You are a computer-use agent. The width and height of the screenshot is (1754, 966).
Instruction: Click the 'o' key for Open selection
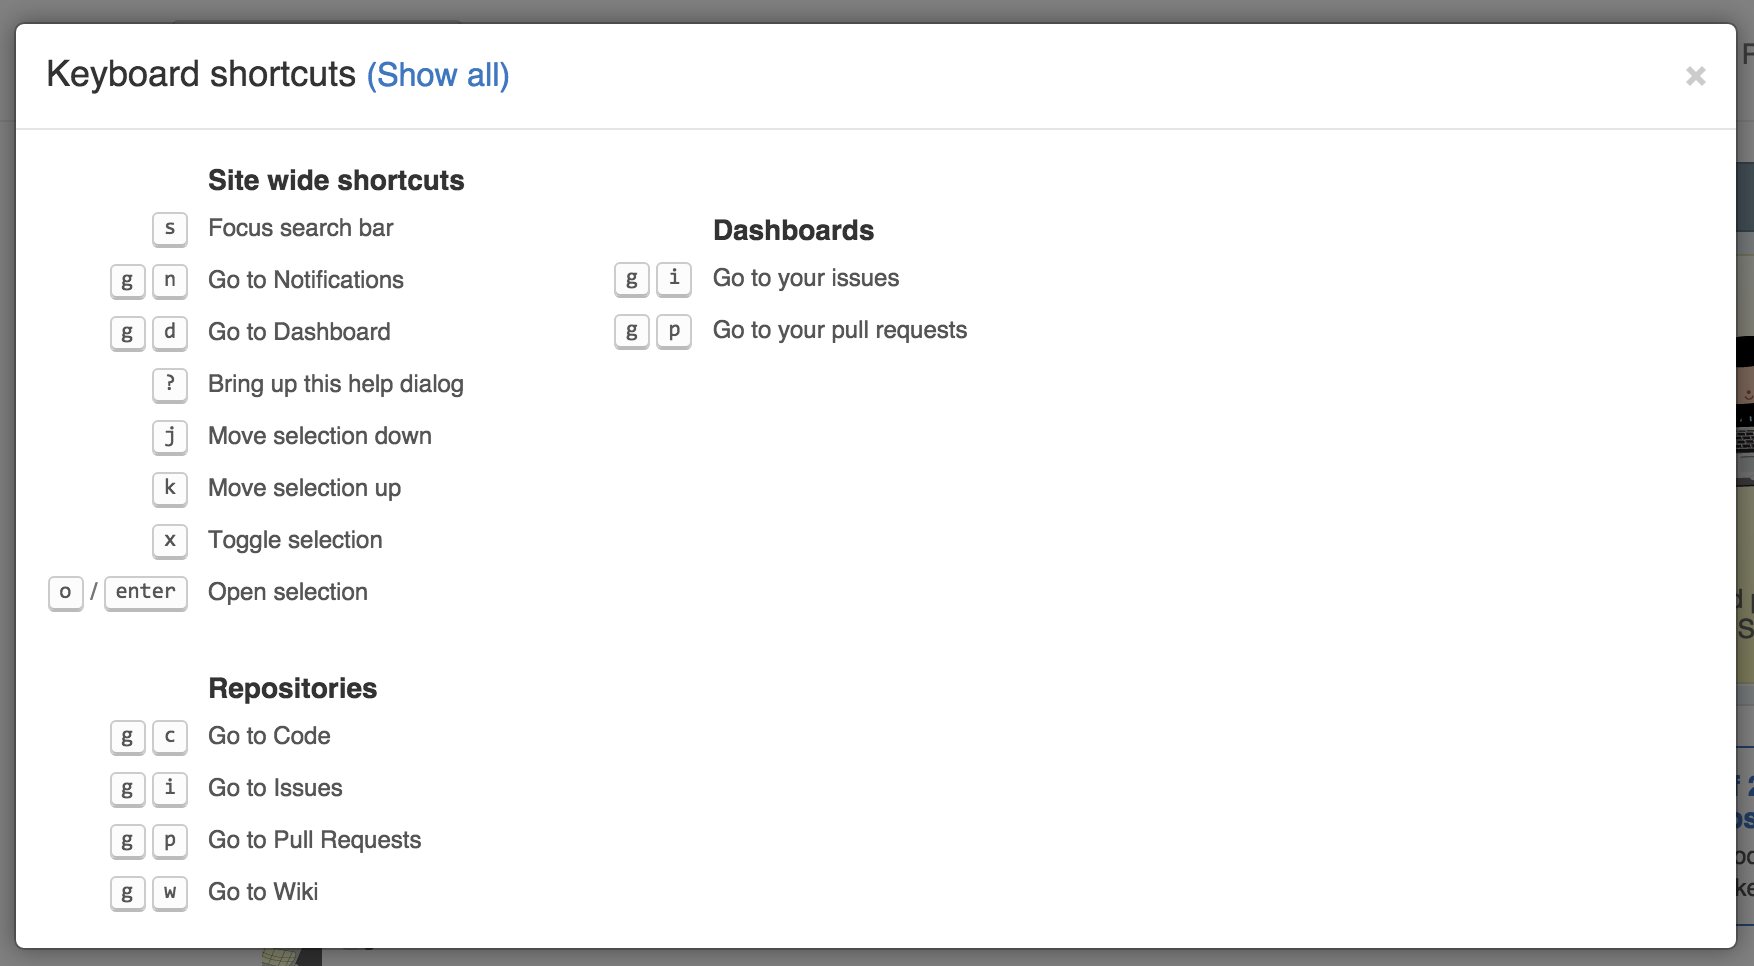click(66, 593)
